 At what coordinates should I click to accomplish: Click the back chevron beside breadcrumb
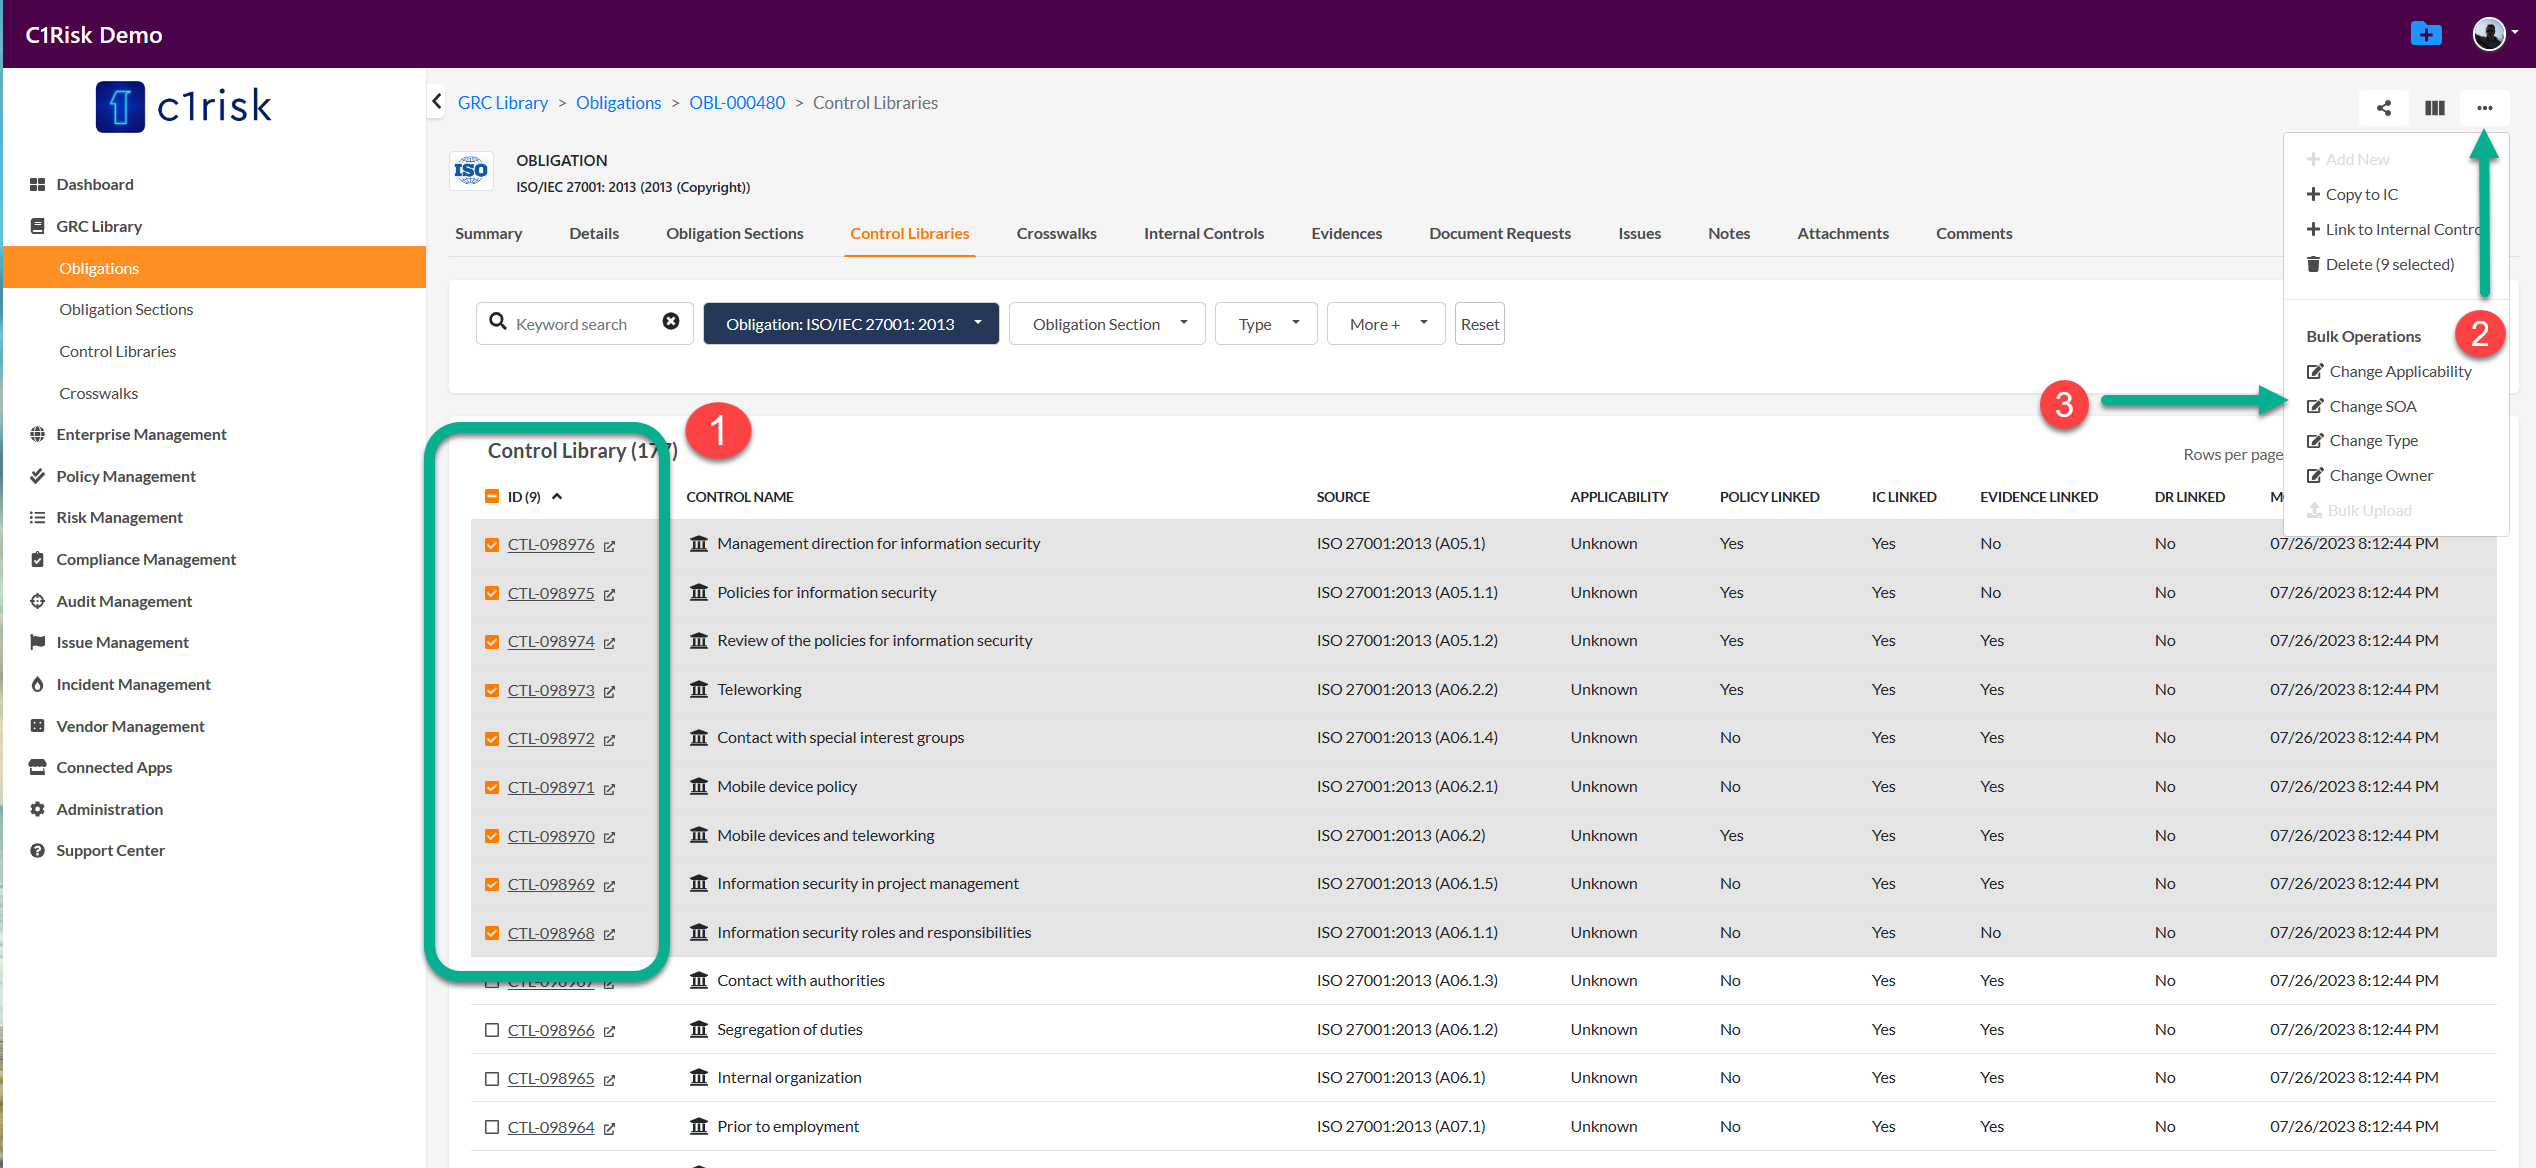click(437, 102)
